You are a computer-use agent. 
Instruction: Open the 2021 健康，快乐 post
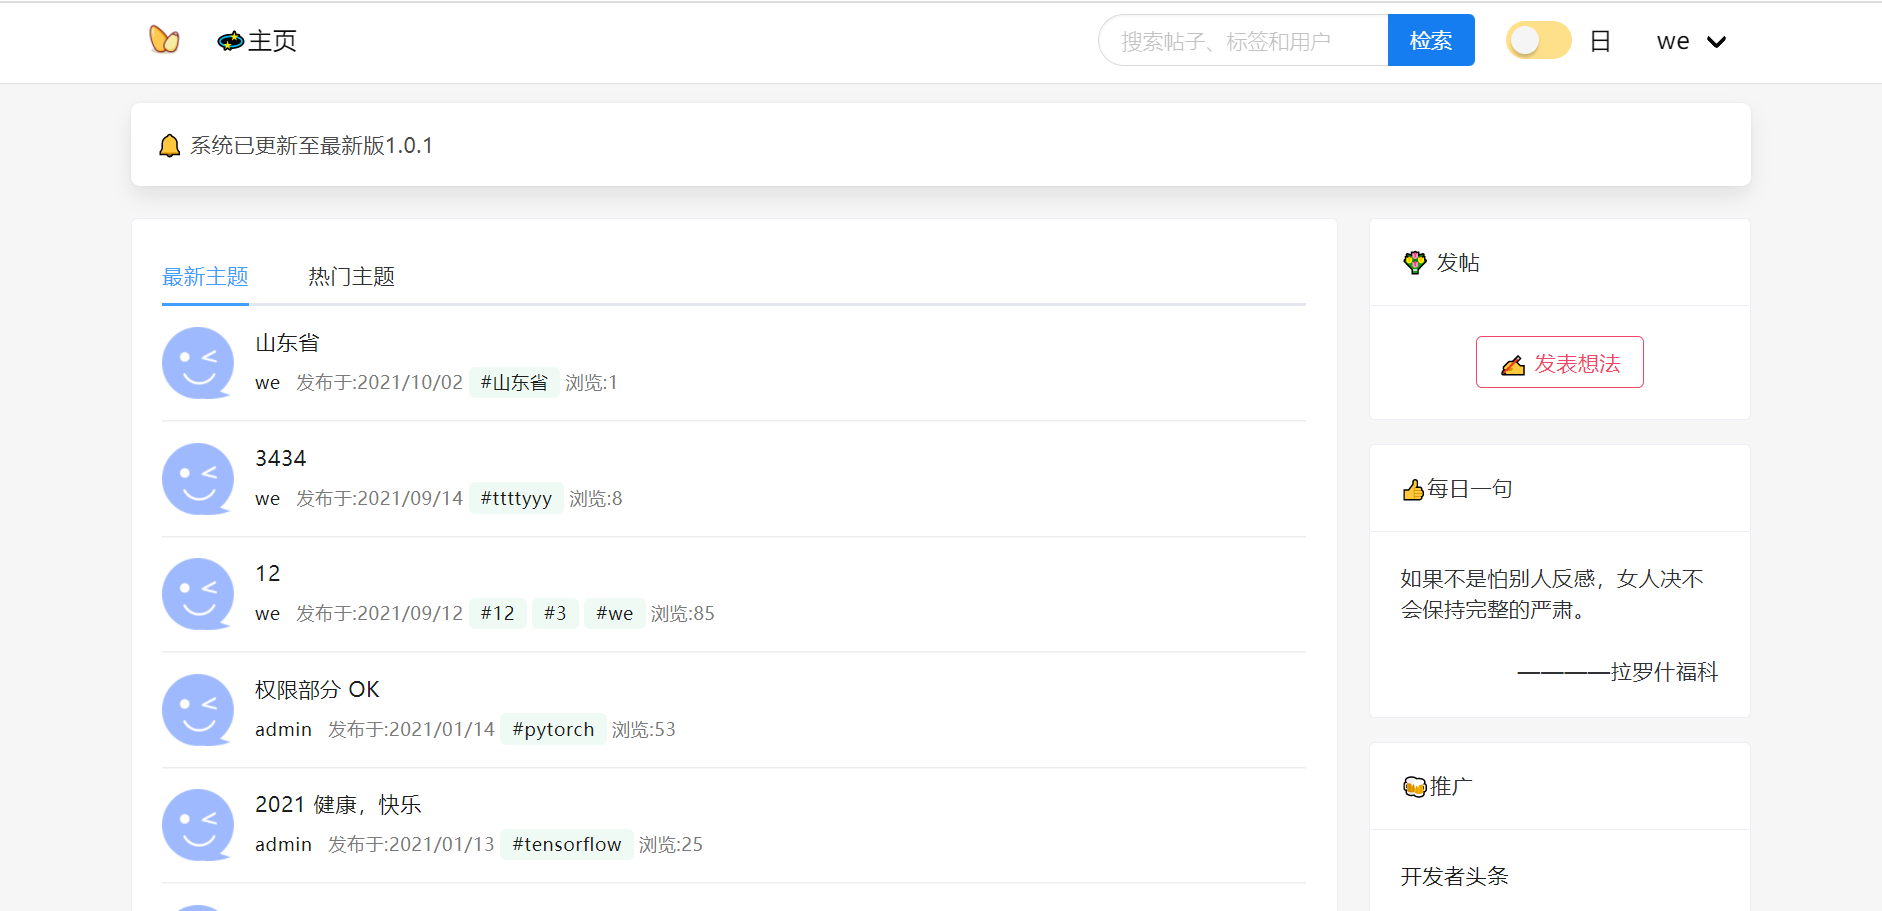[338, 805]
